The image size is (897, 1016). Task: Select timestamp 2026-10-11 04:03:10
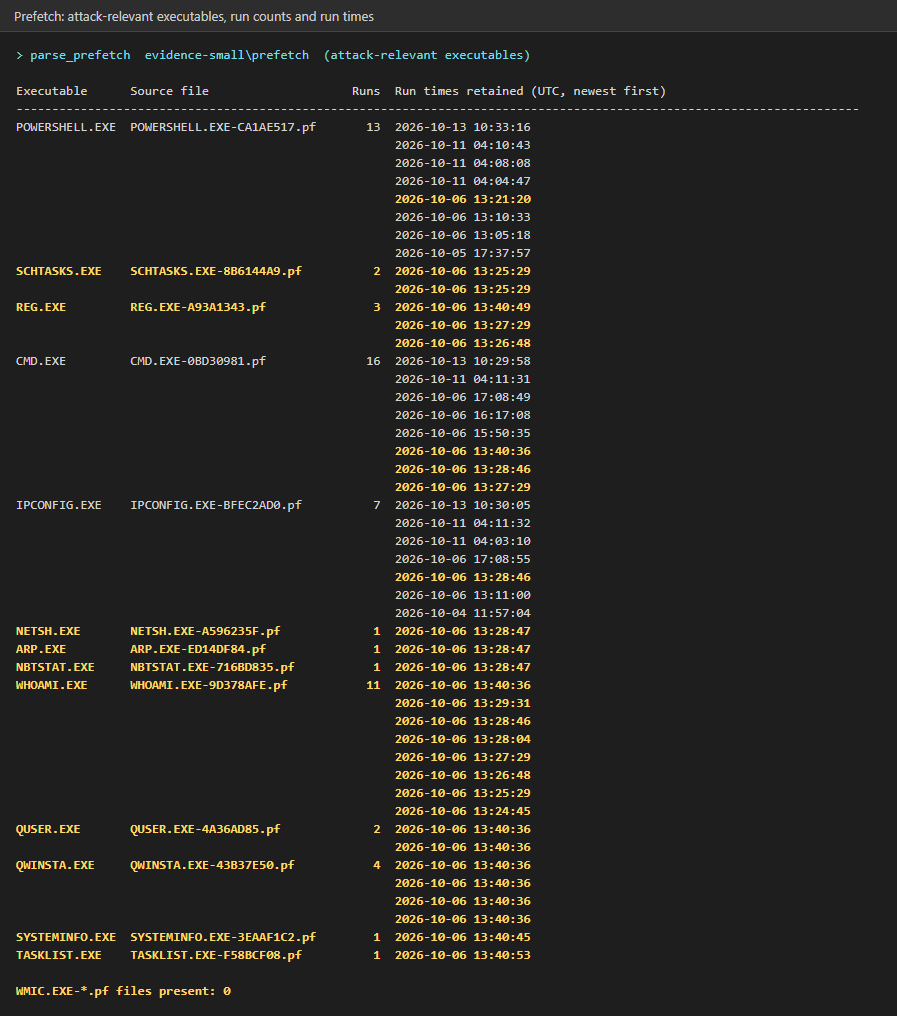[x=463, y=541]
